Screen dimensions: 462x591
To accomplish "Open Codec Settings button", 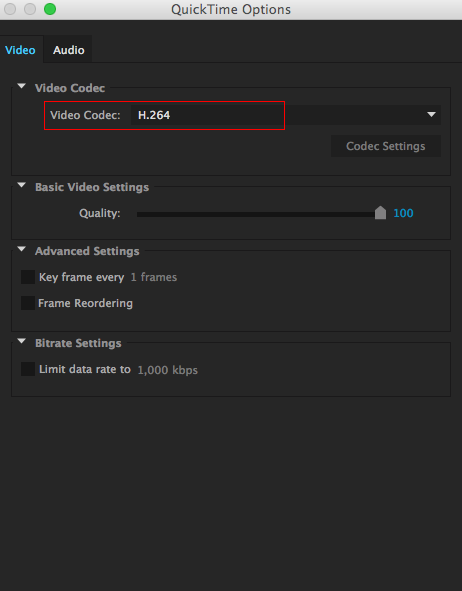I will pyautogui.click(x=386, y=146).
